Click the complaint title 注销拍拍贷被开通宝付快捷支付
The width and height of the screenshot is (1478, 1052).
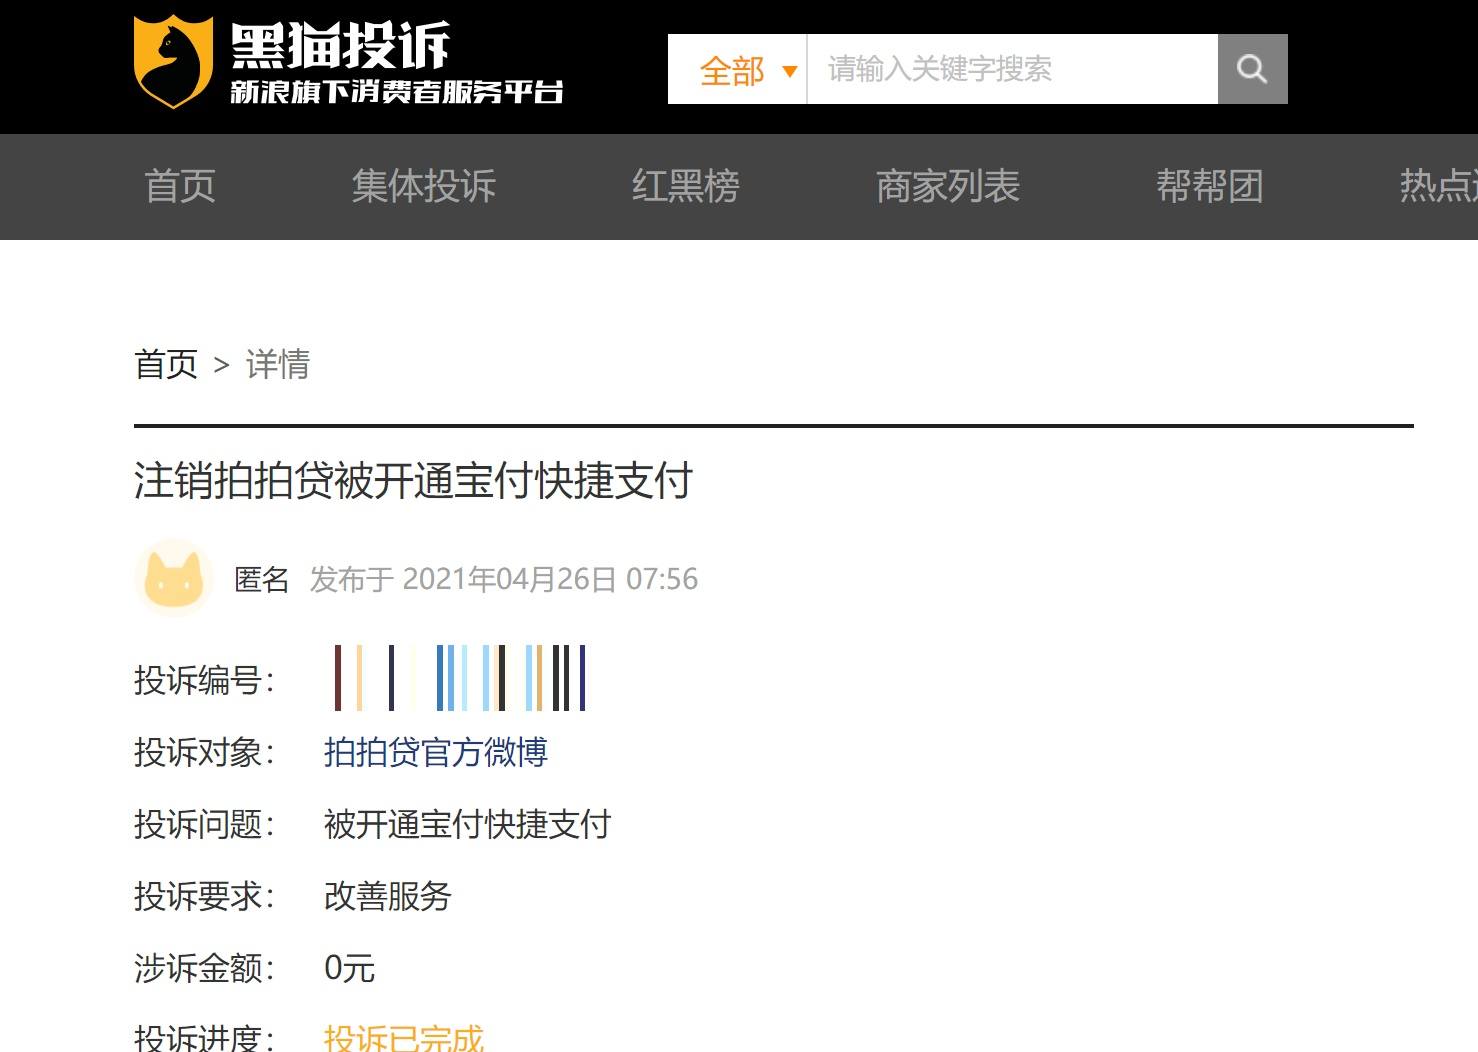coord(413,481)
